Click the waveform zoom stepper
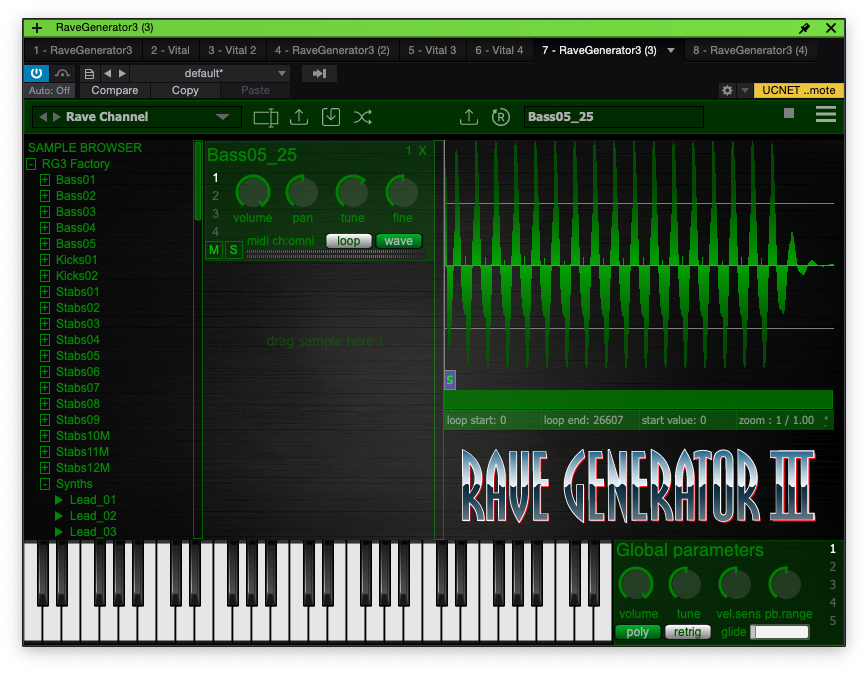This screenshot has width=868, height=673. click(x=826, y=421)
